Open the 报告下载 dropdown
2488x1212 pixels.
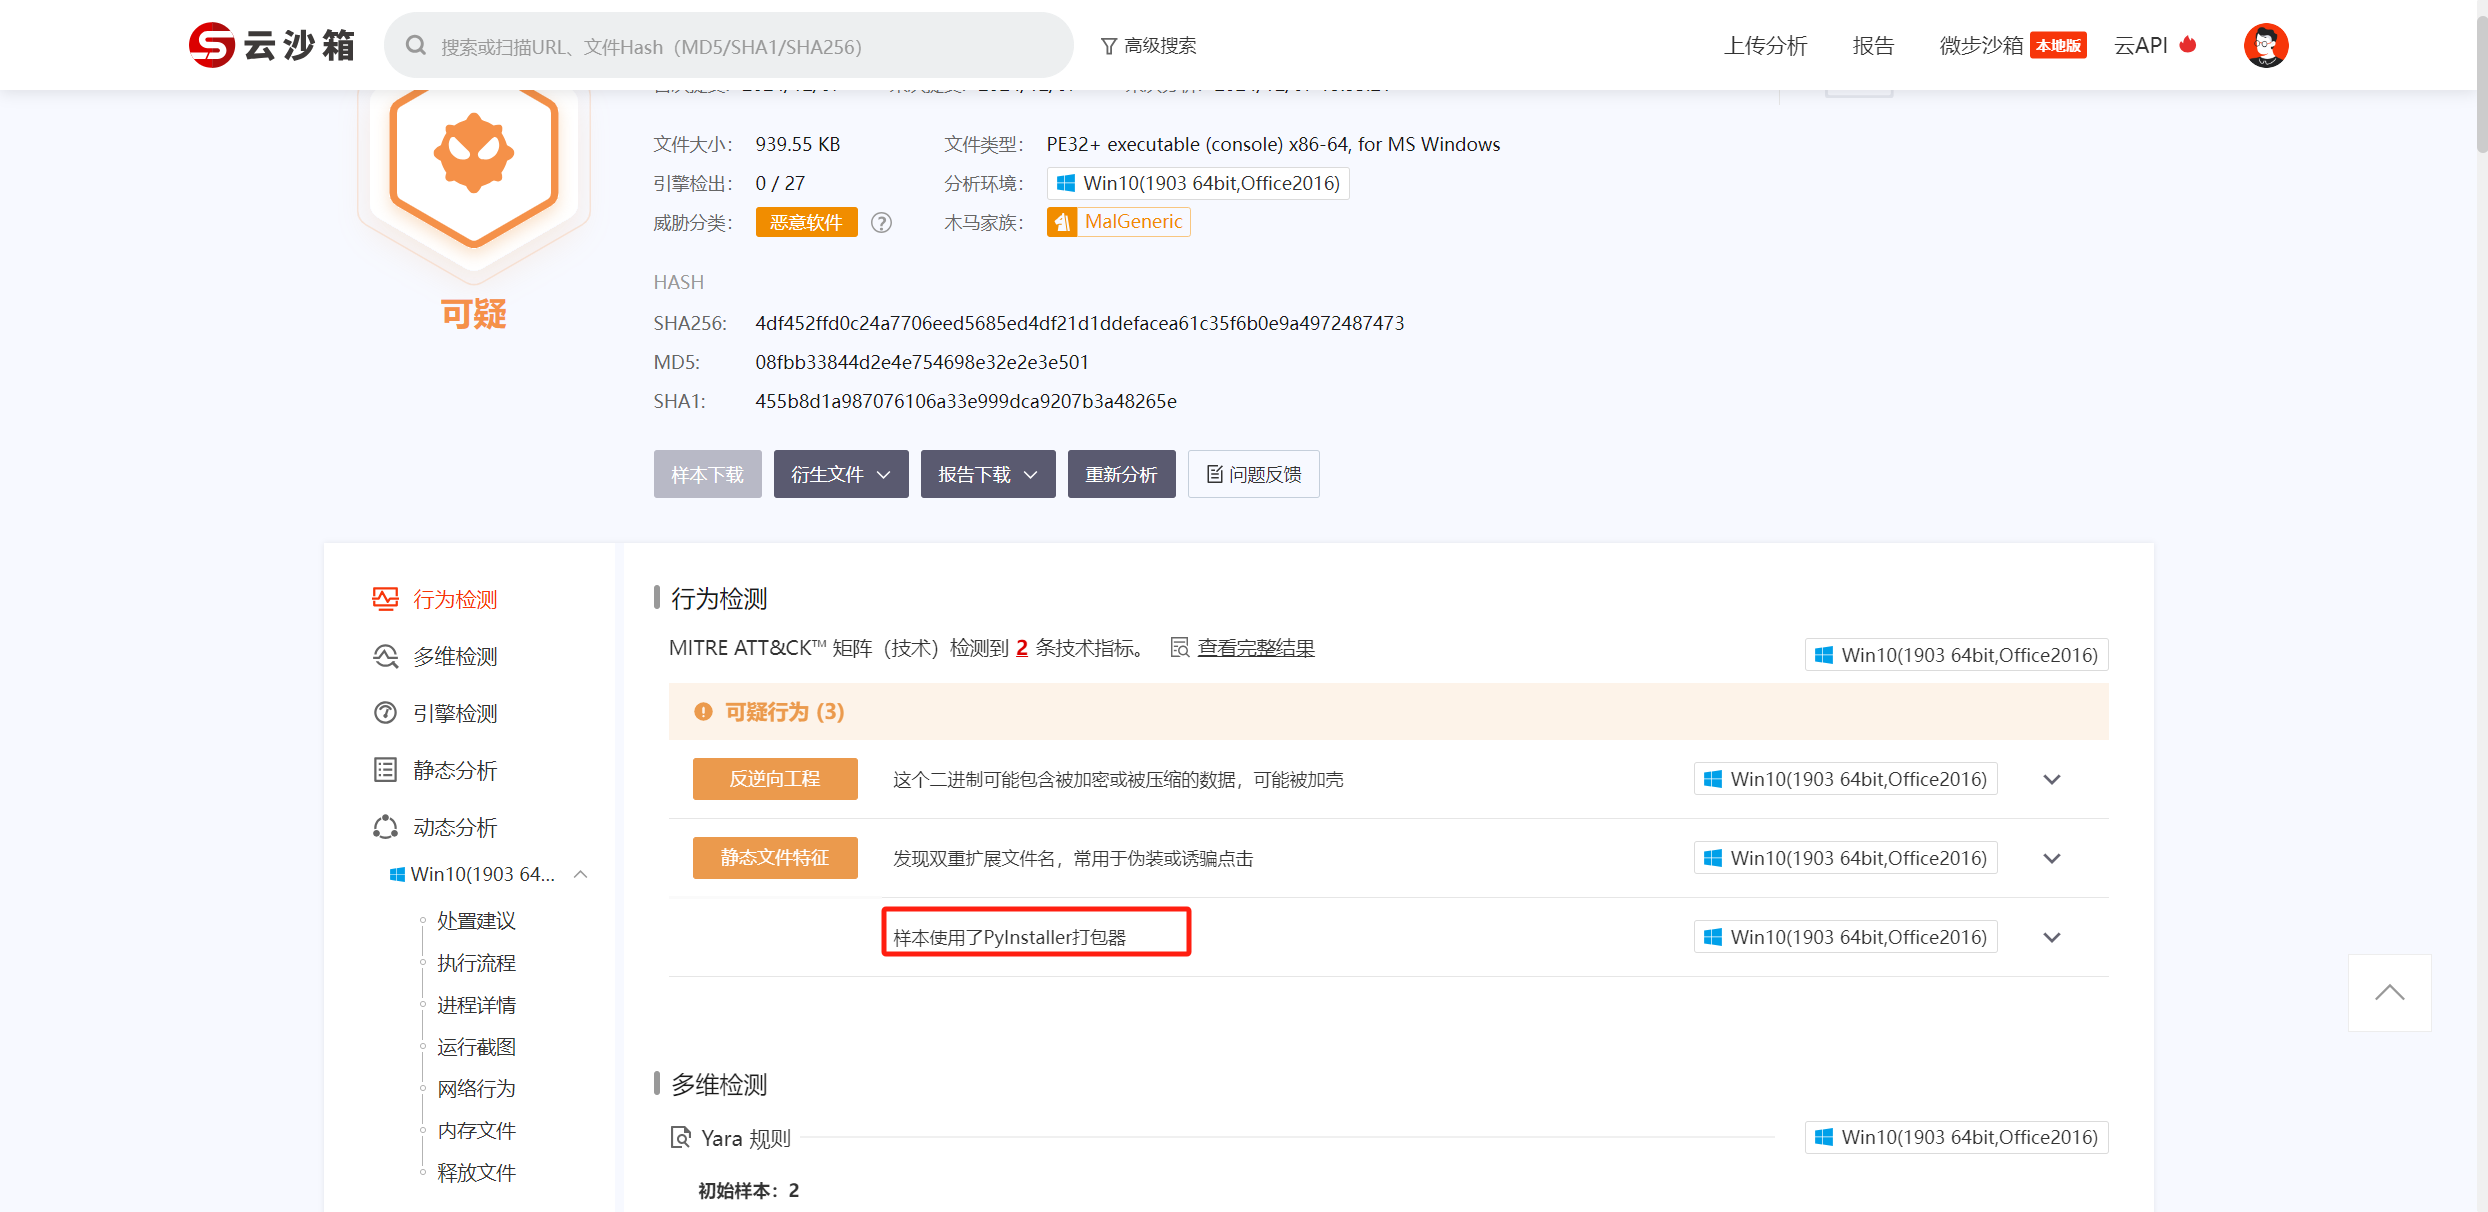987,474
